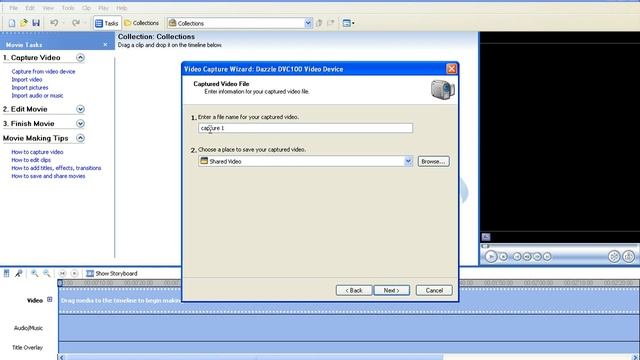Click the Play Timeline icon
Viewport: 640px width, 360px height.
point(74,273)
